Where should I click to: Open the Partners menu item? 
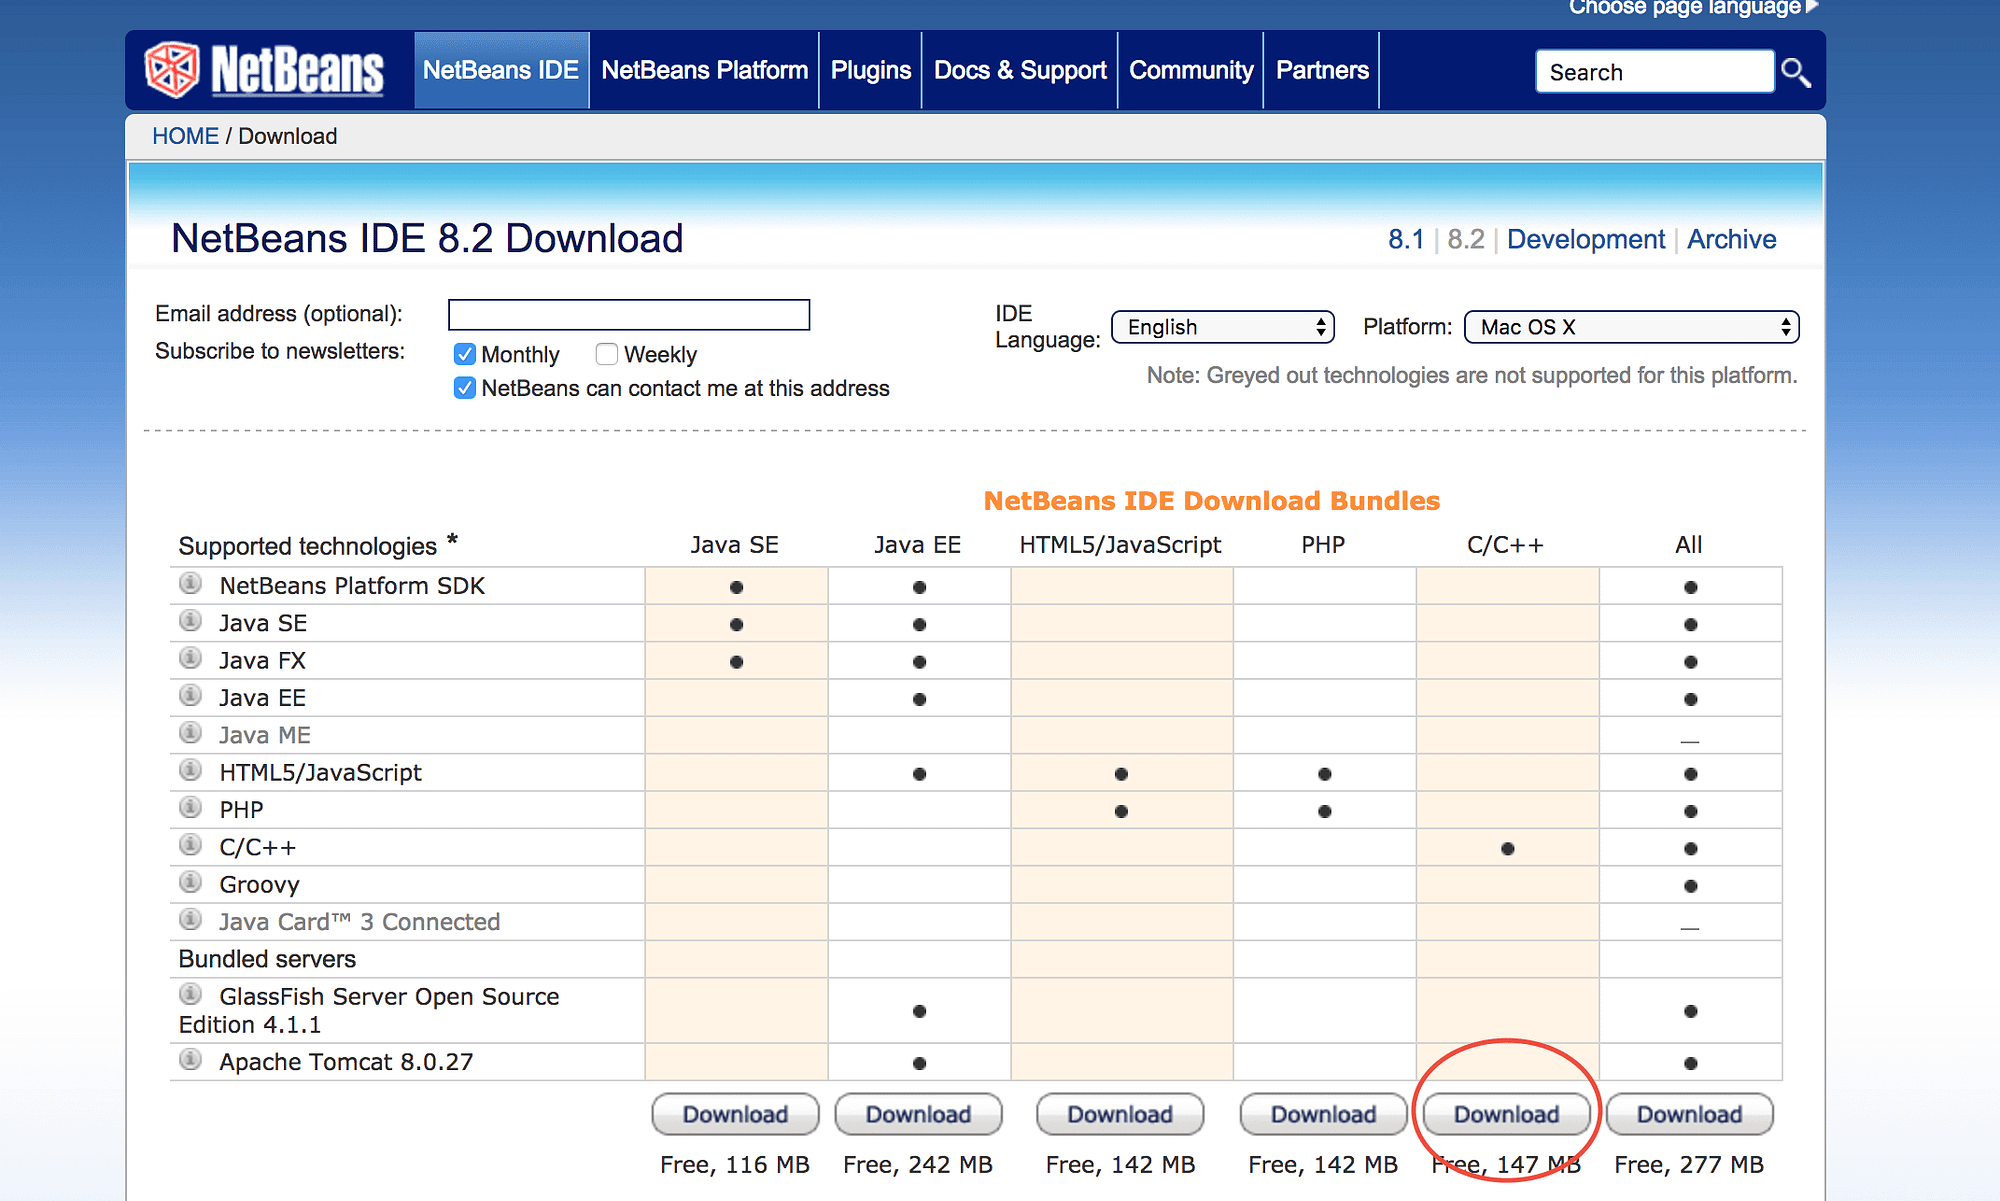click(1322, 70)
